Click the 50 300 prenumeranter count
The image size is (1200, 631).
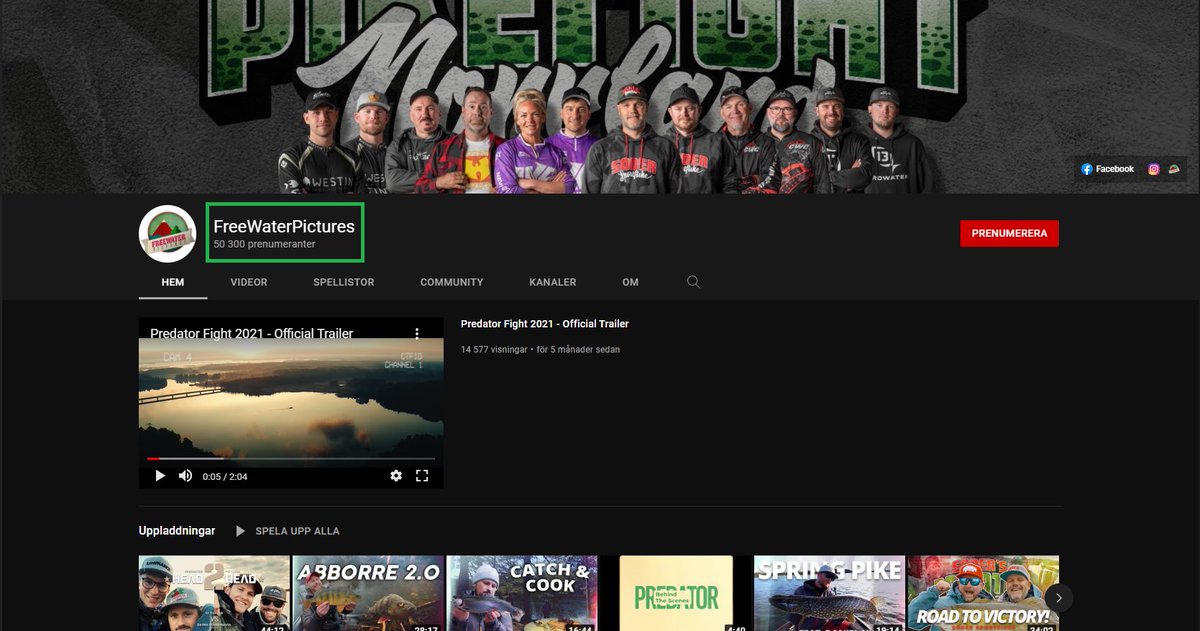(x=265, y=245)
